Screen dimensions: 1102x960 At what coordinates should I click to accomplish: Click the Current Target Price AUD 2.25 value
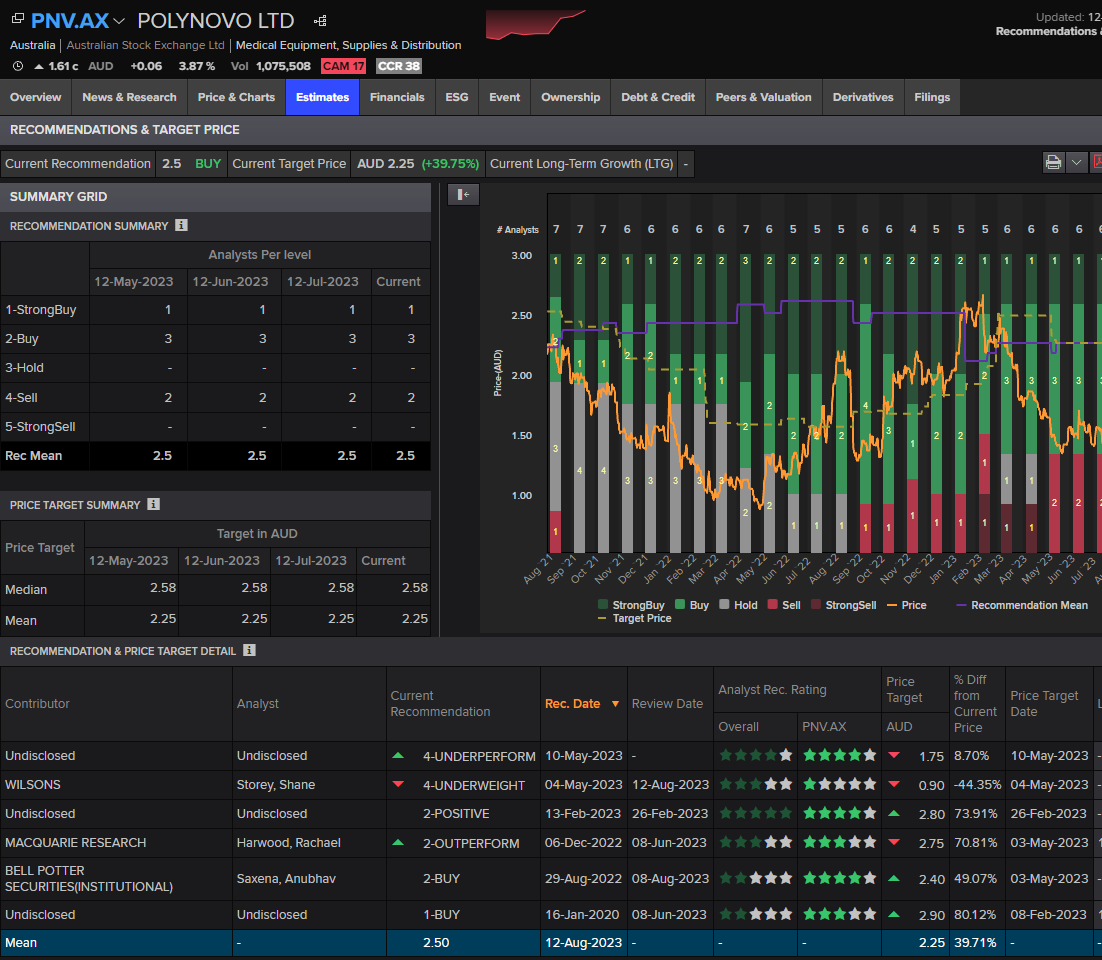click(x=385, y=164)
